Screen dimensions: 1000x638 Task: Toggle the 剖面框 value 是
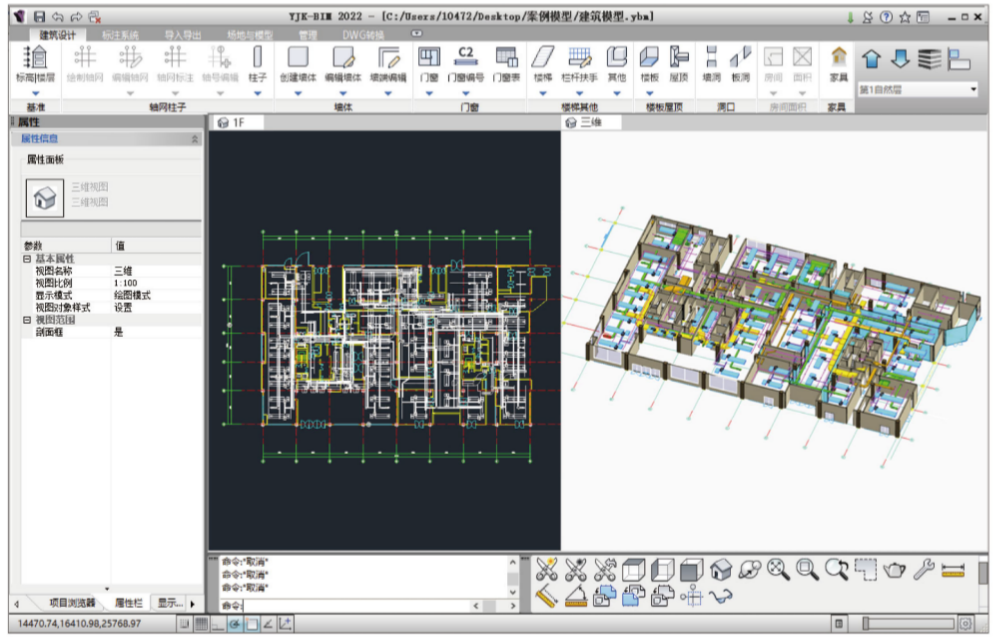tap(118, 331)
